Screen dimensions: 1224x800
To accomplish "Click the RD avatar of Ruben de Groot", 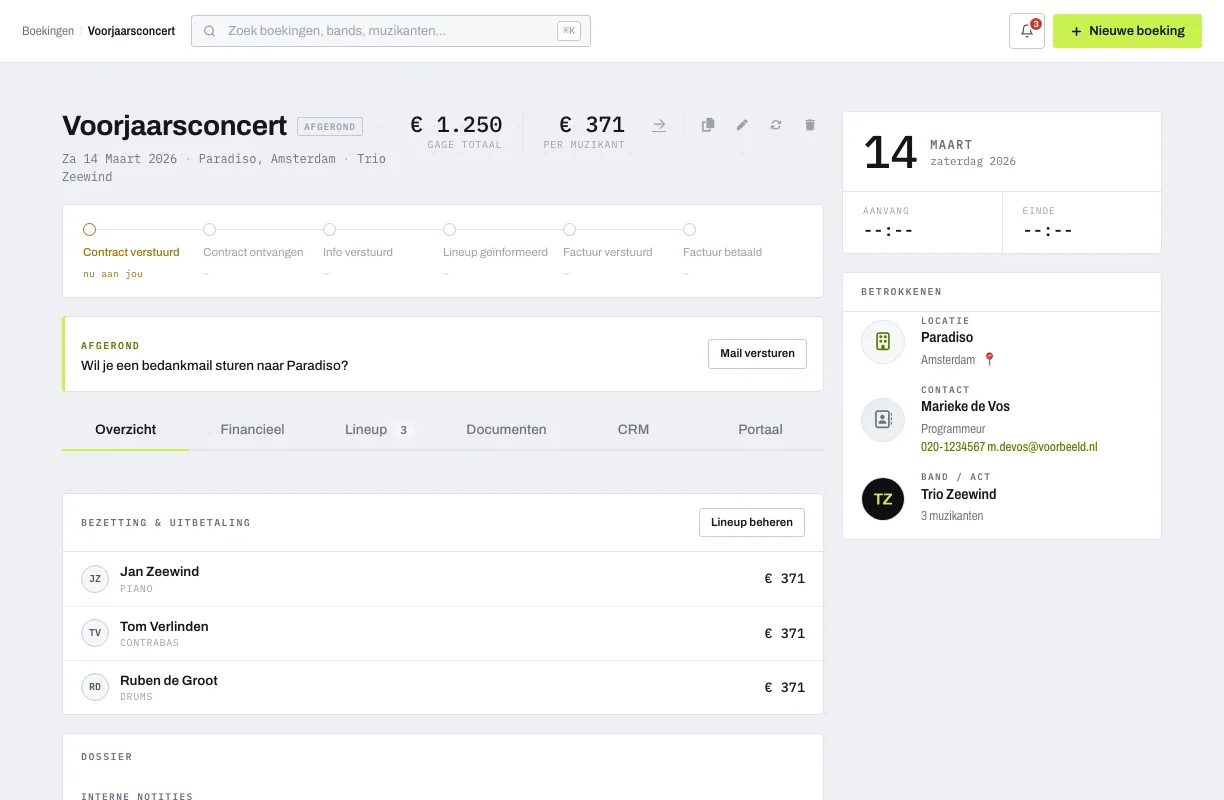I will [95, 687].
